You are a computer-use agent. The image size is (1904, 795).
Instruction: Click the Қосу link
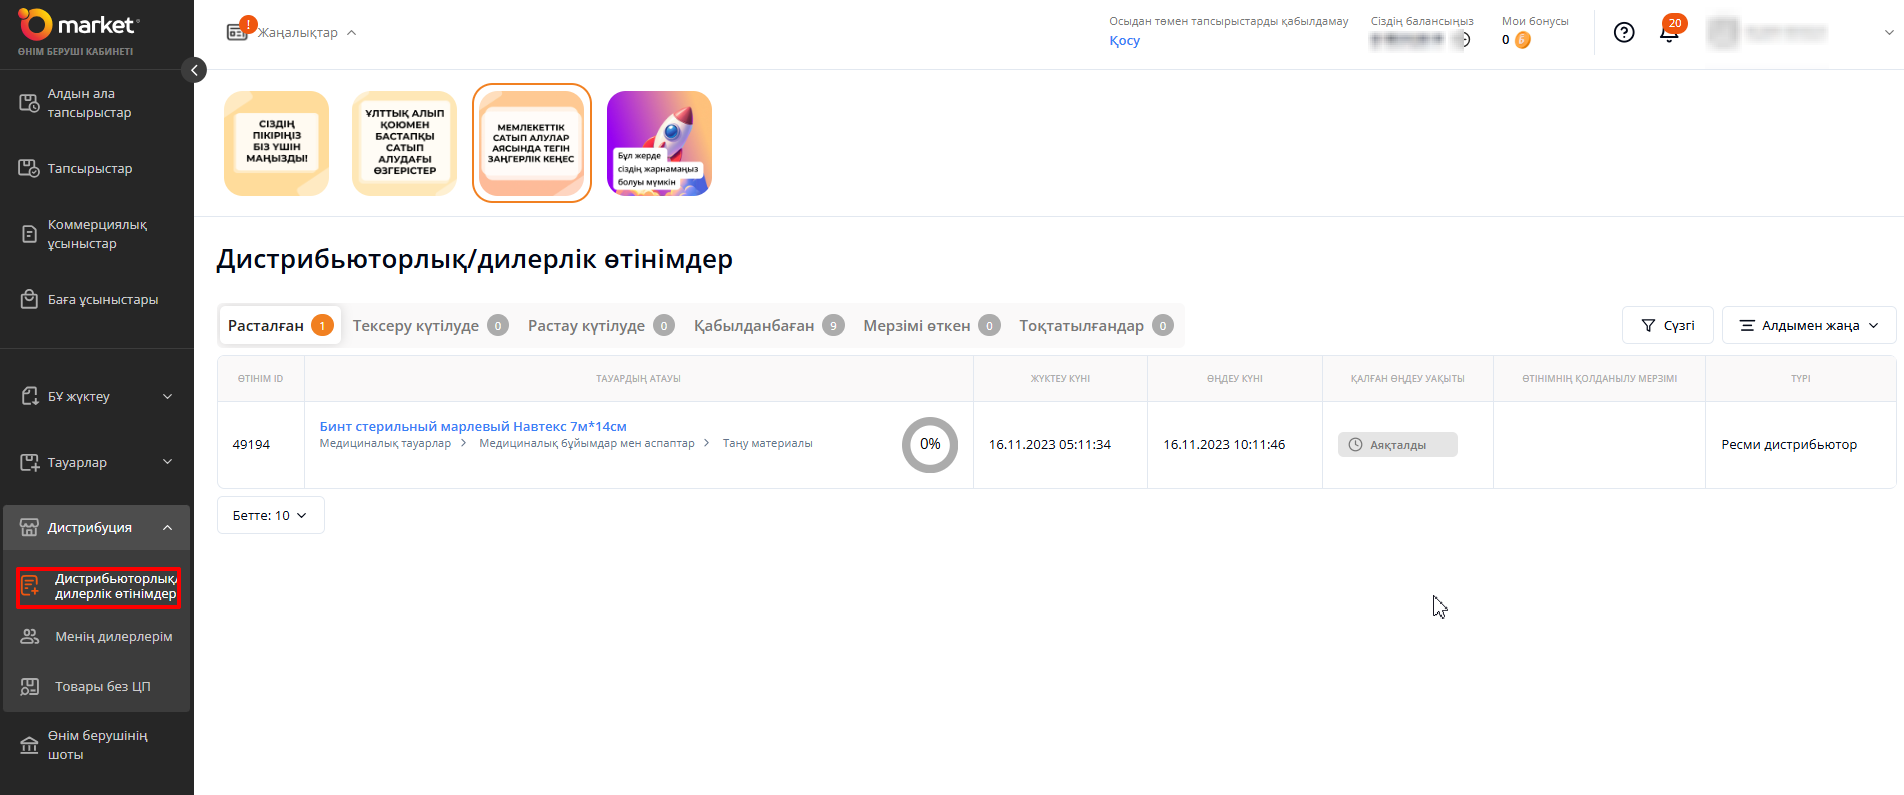click(1124, 40)
